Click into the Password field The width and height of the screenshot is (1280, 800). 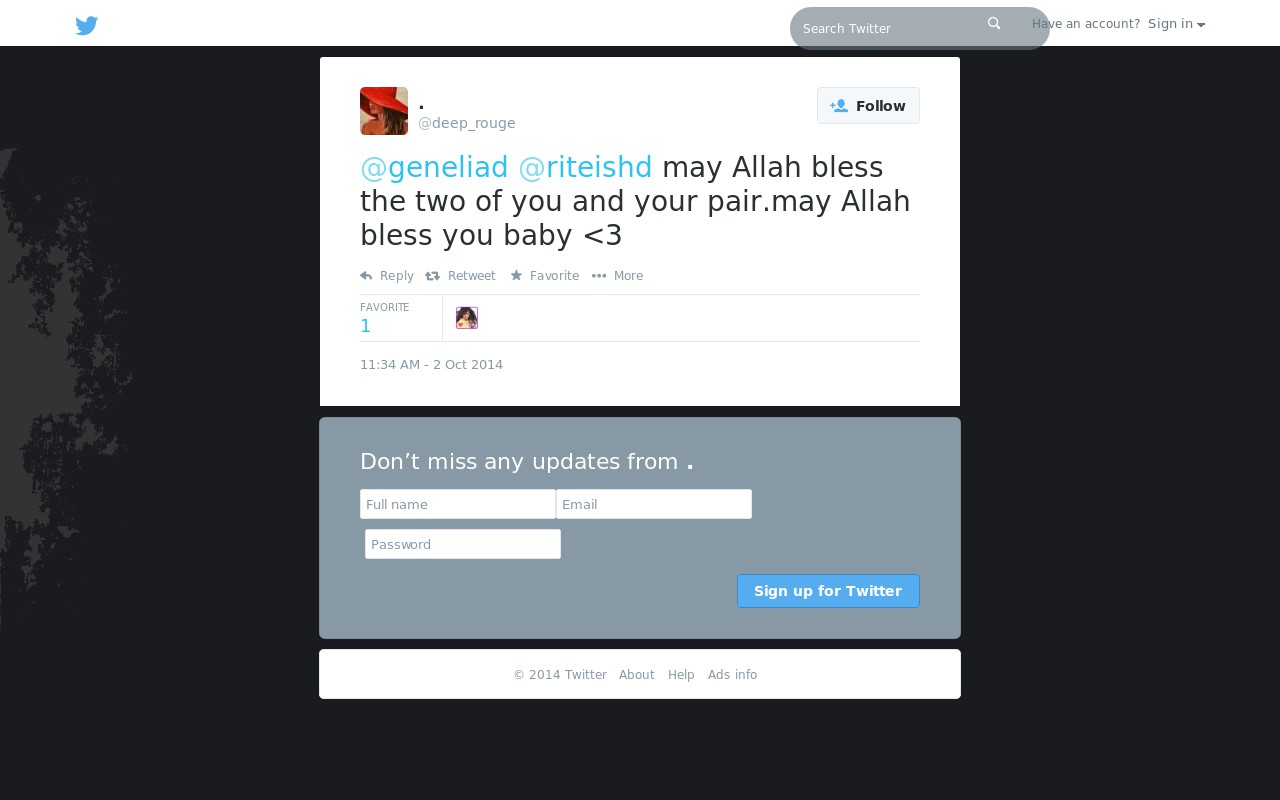tap(463, 544)
